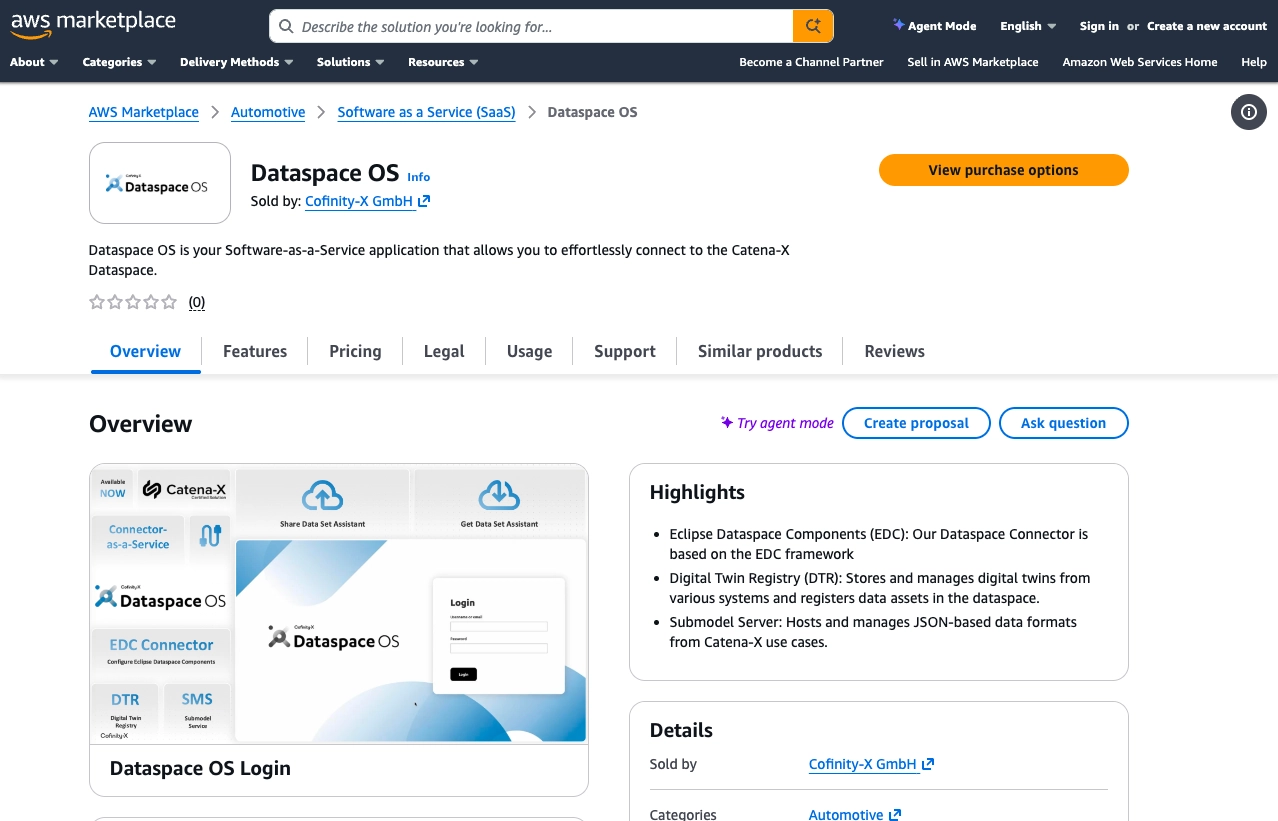Image resolution: width=1278 pixels, height=821 pixels.
Task: Expand the Delivery Methods dropdown
Action: coord(236,62)
